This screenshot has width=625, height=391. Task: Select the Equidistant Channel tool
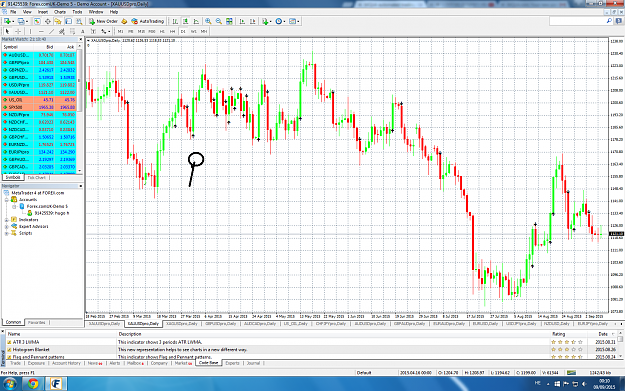click(x=62, y=31)
